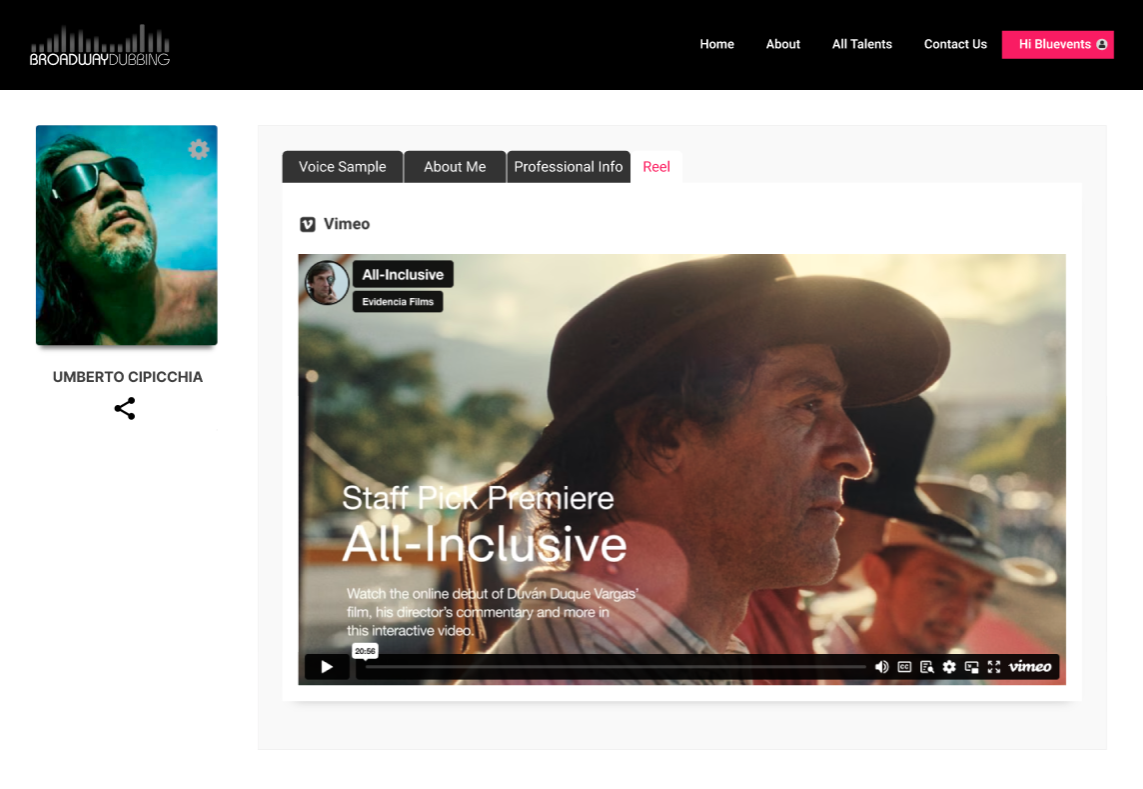Click Umberto Cipicchia's profile photo
This screenshot has width=1143, height=789.
(127, 235)
